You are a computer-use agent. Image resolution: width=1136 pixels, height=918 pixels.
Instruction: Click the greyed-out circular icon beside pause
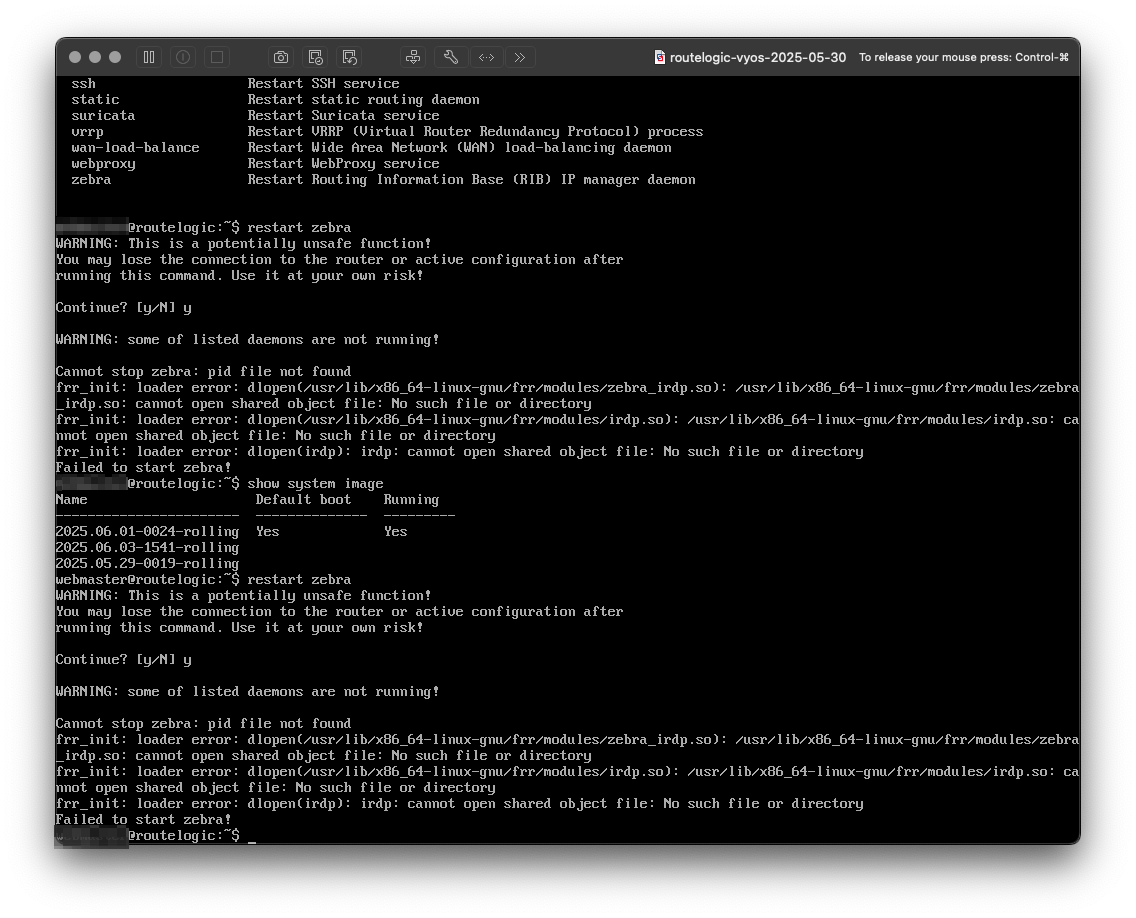tap(183, 57)
